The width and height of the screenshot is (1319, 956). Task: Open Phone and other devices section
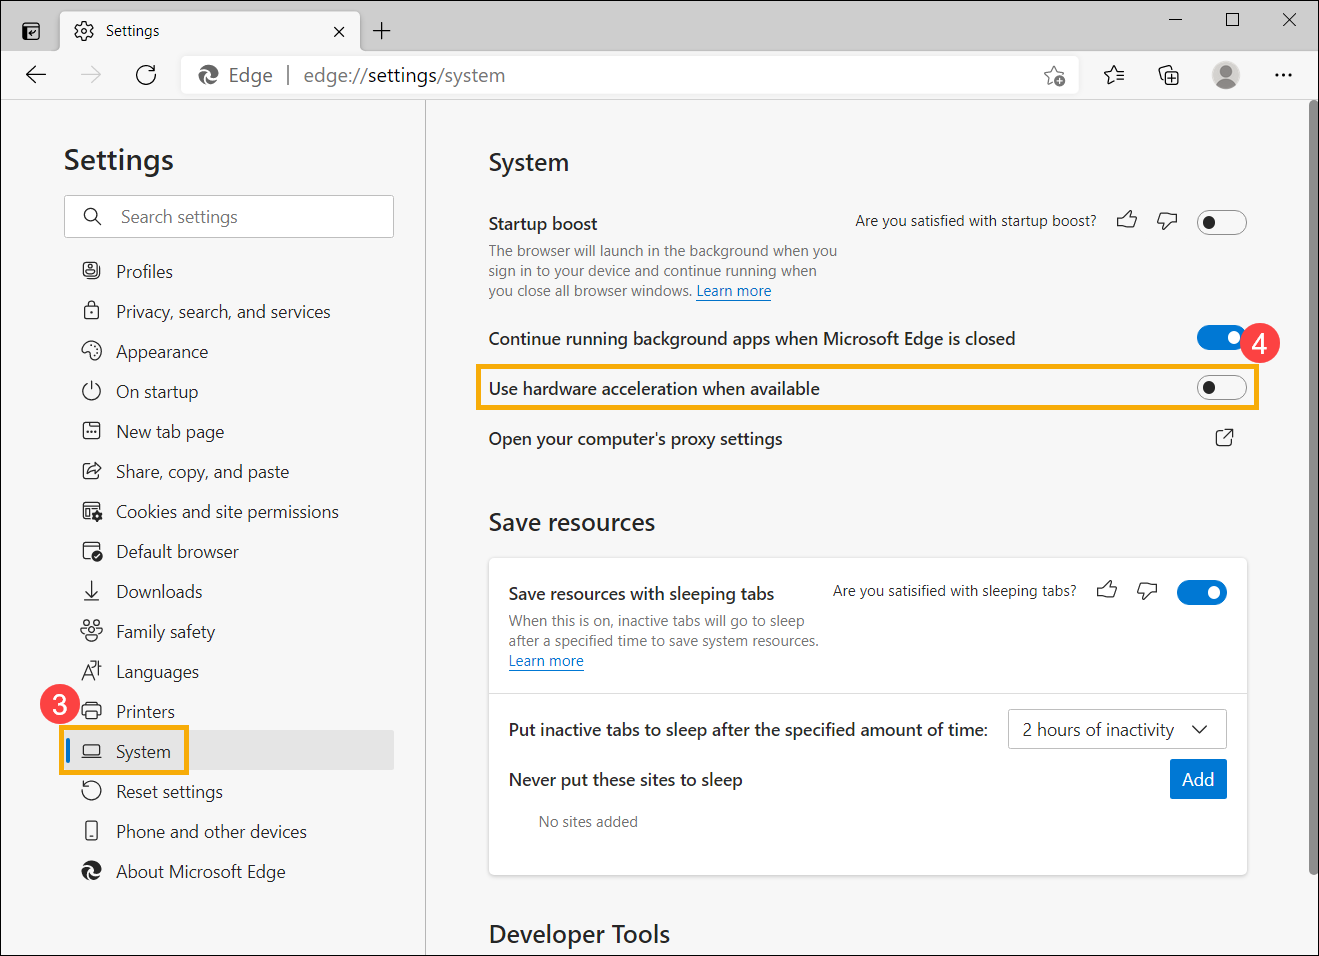(211, 831)
